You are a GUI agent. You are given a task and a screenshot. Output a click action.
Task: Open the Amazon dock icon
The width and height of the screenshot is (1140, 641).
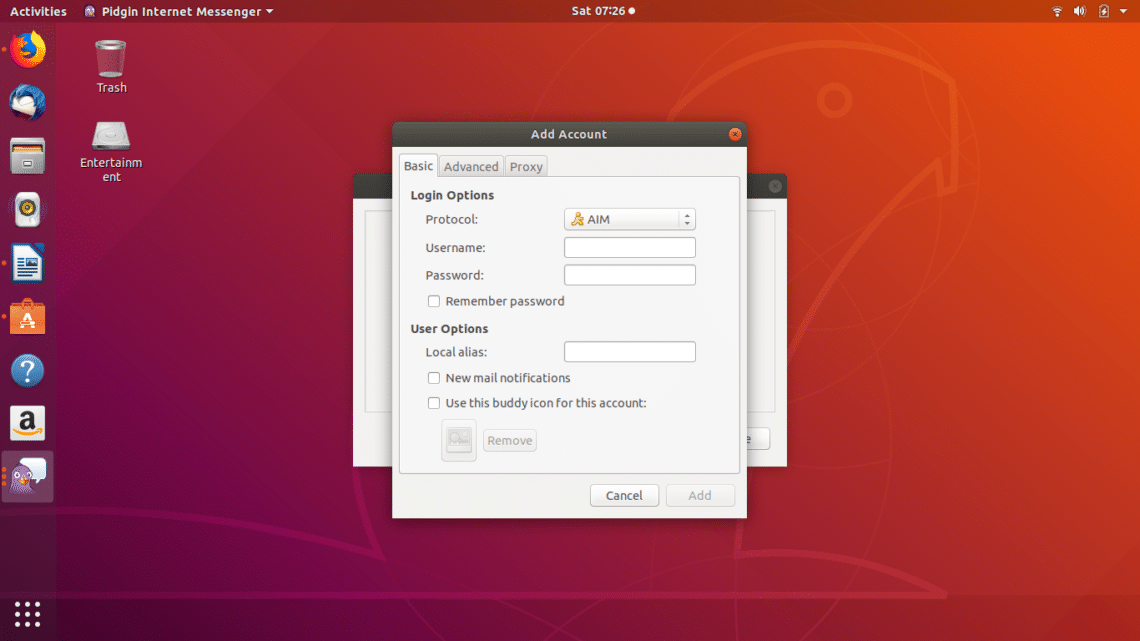click(28, 423)
